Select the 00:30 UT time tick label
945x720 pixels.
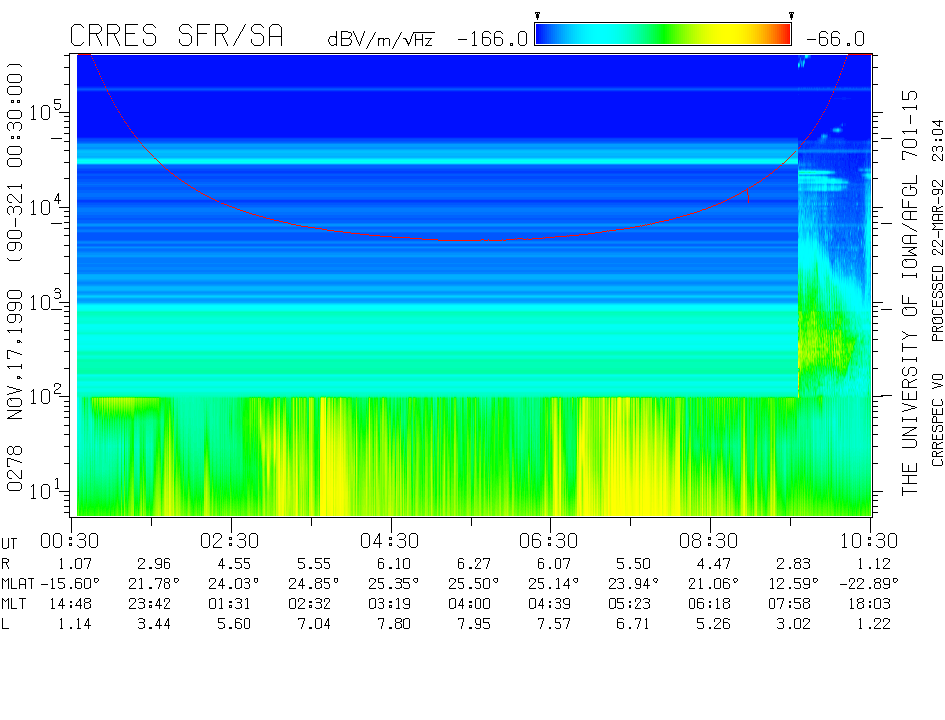[72, 540]
